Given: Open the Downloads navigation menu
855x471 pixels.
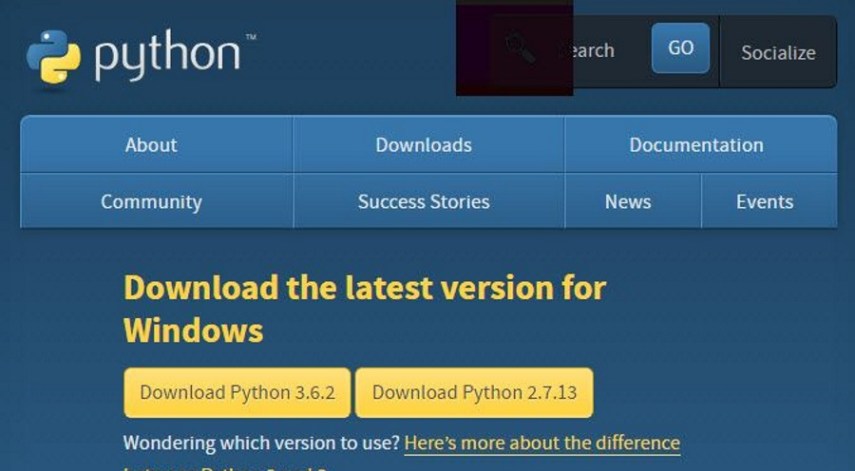Looking at the screenshot, I should (423, 145).
